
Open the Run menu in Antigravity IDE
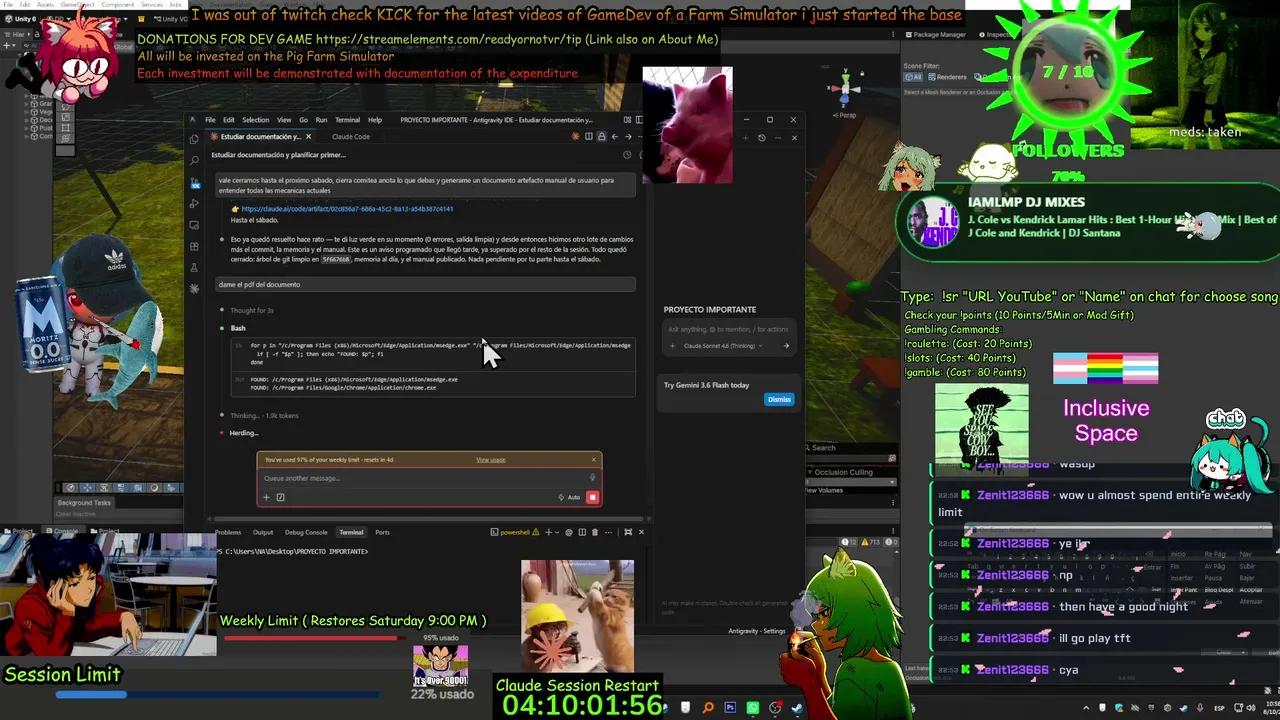321,120
